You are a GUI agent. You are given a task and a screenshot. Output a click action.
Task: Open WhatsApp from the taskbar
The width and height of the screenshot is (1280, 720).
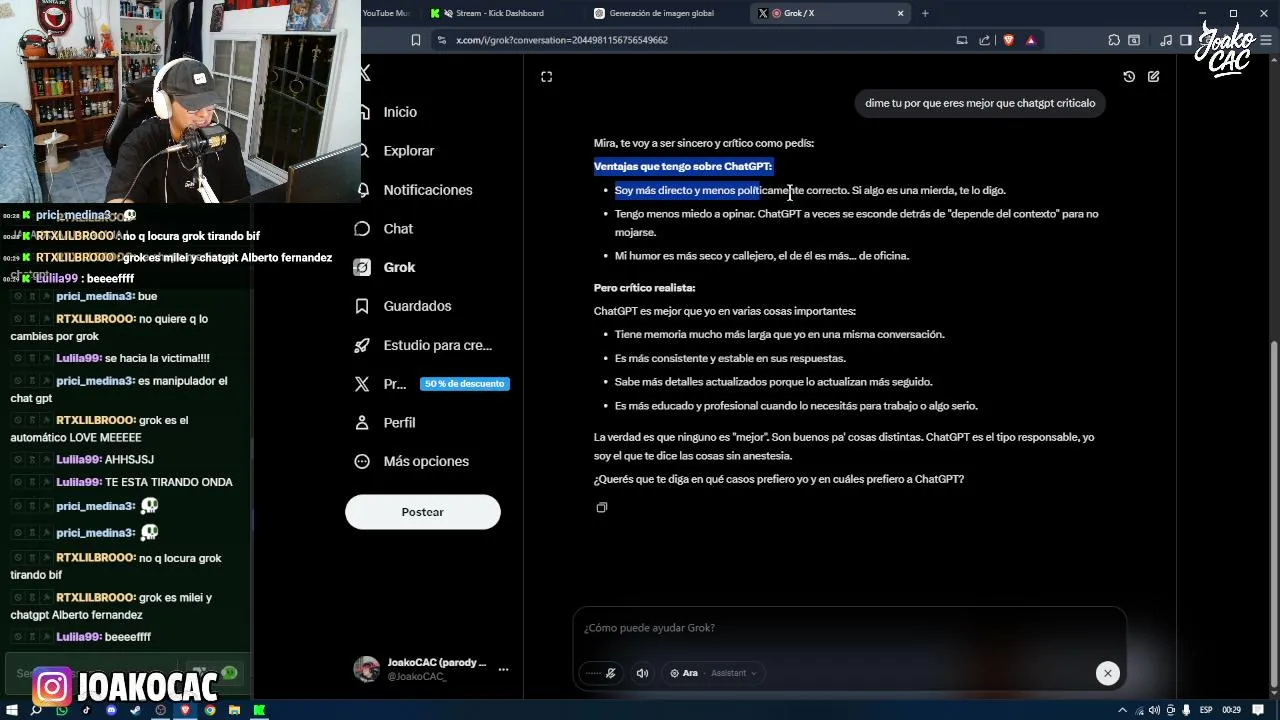[62, 710]
